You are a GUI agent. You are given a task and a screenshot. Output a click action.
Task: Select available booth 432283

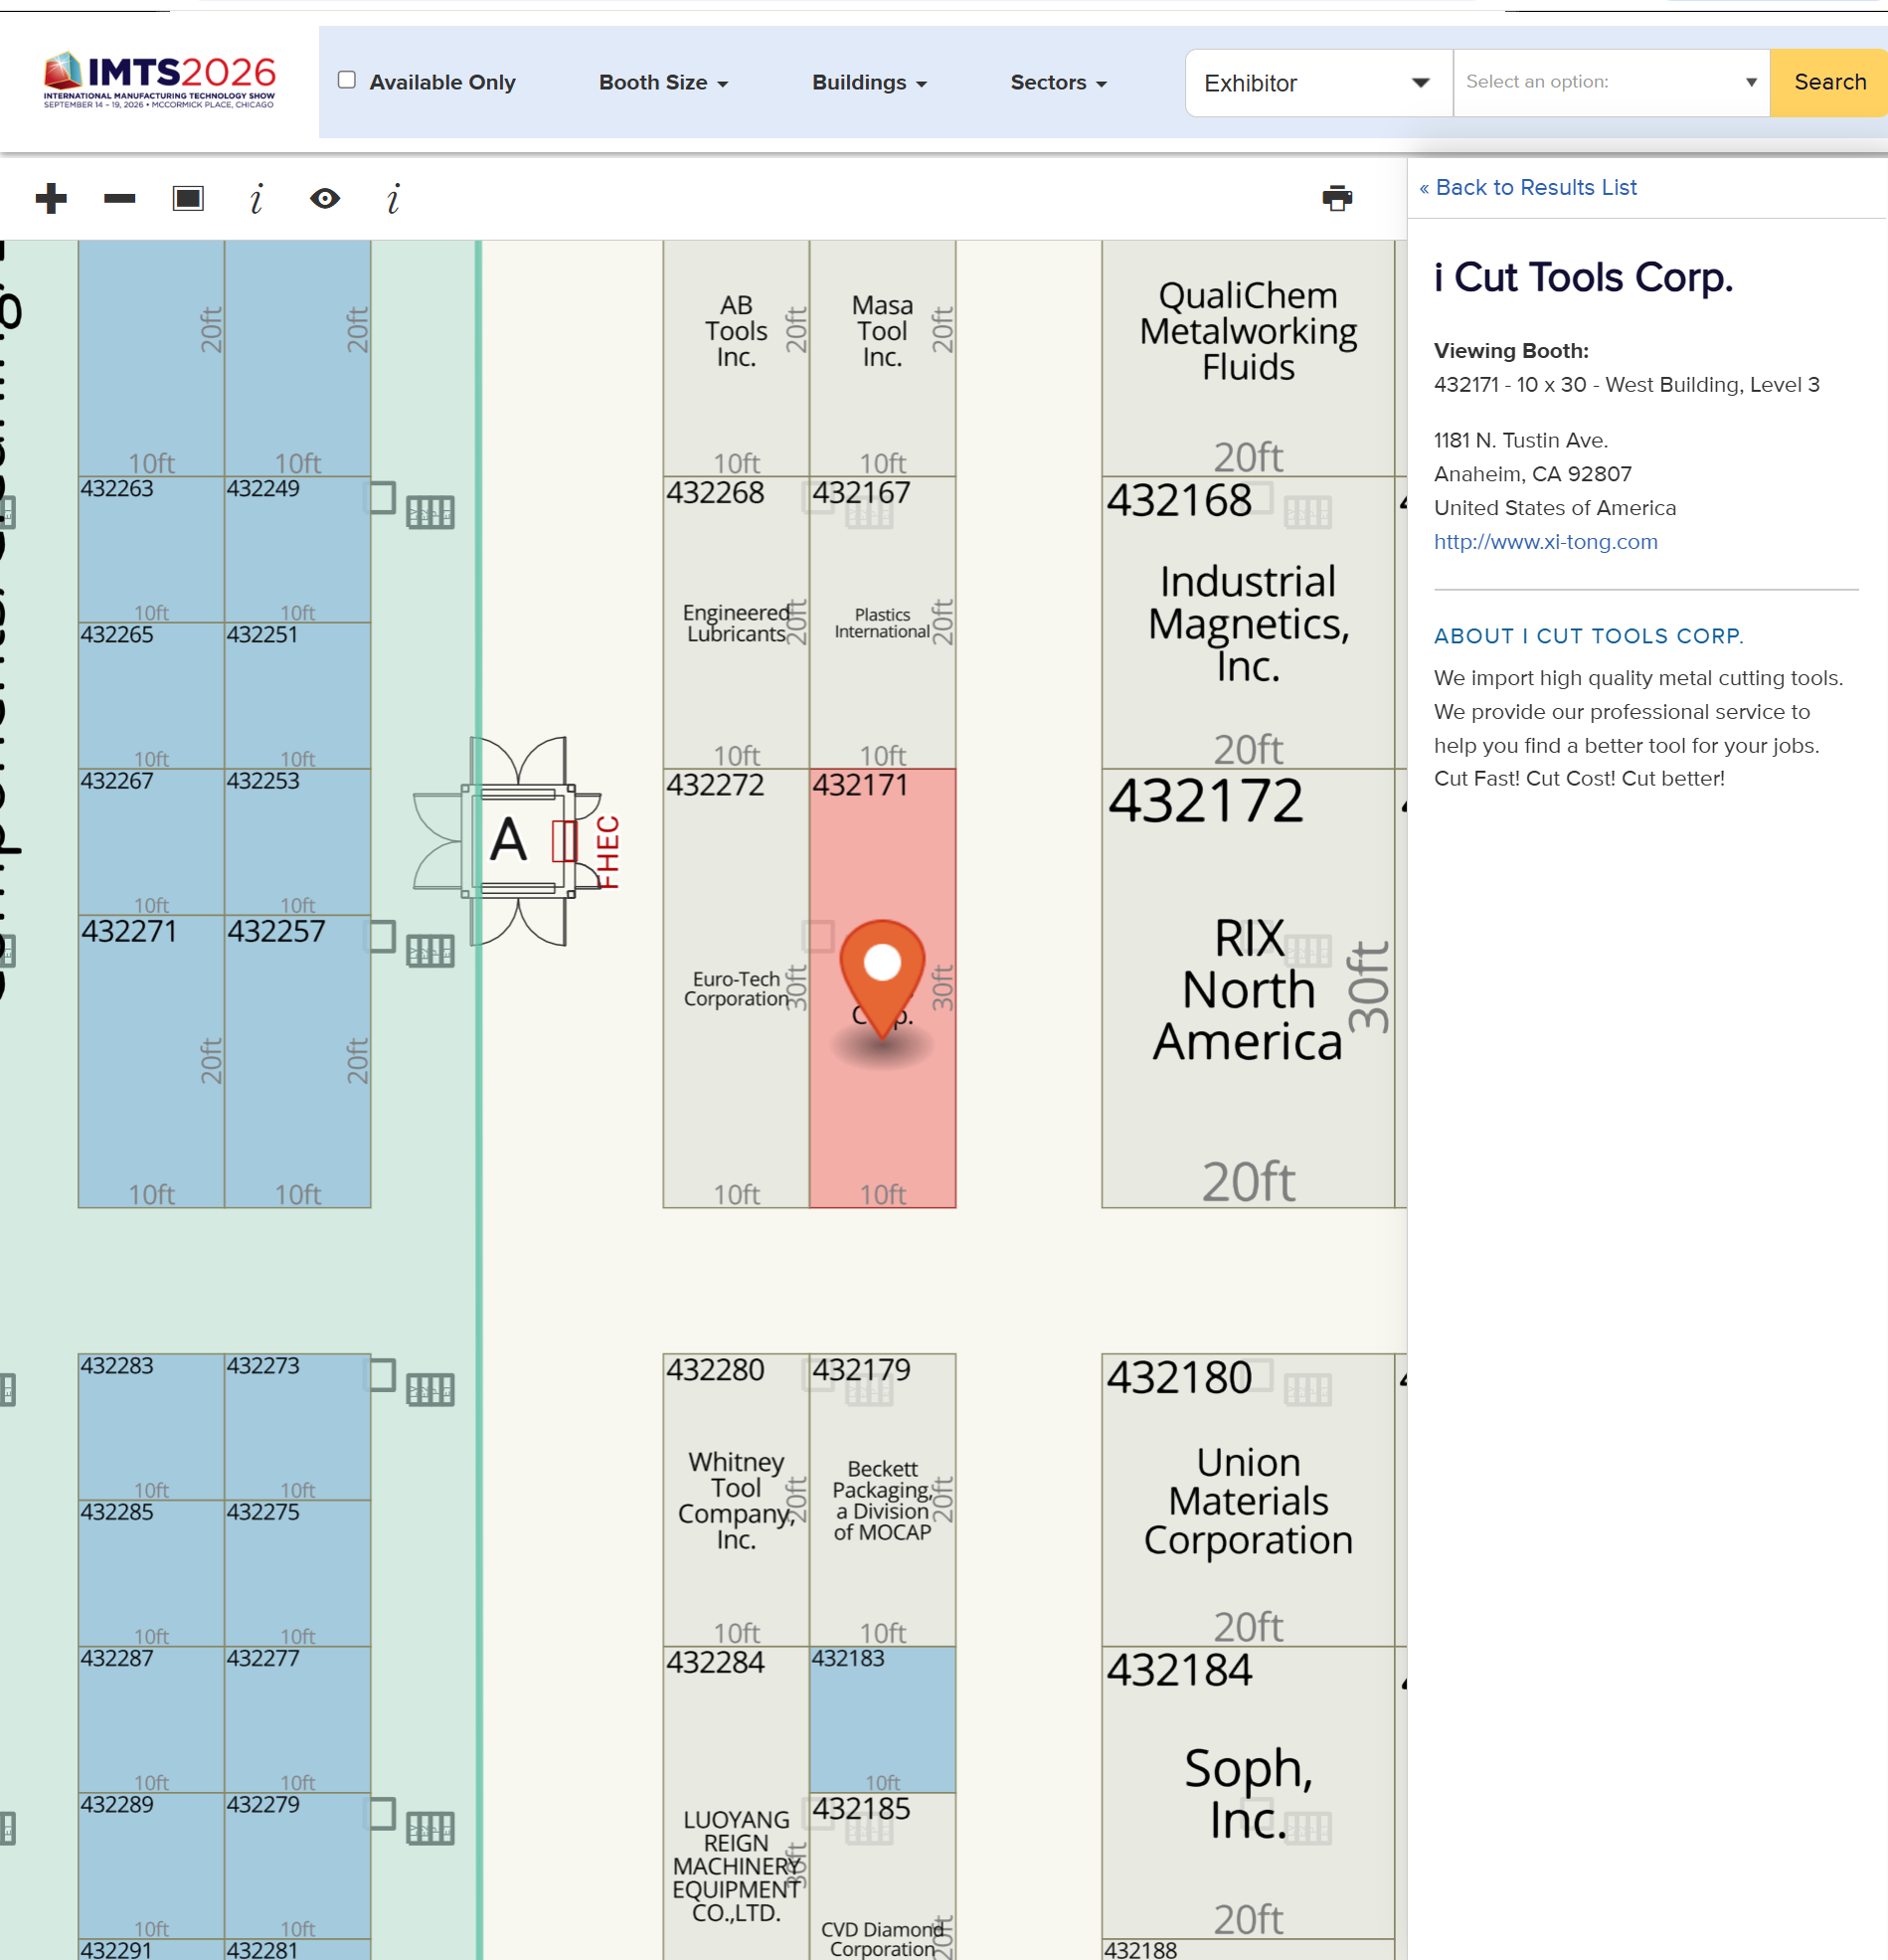151,1427
